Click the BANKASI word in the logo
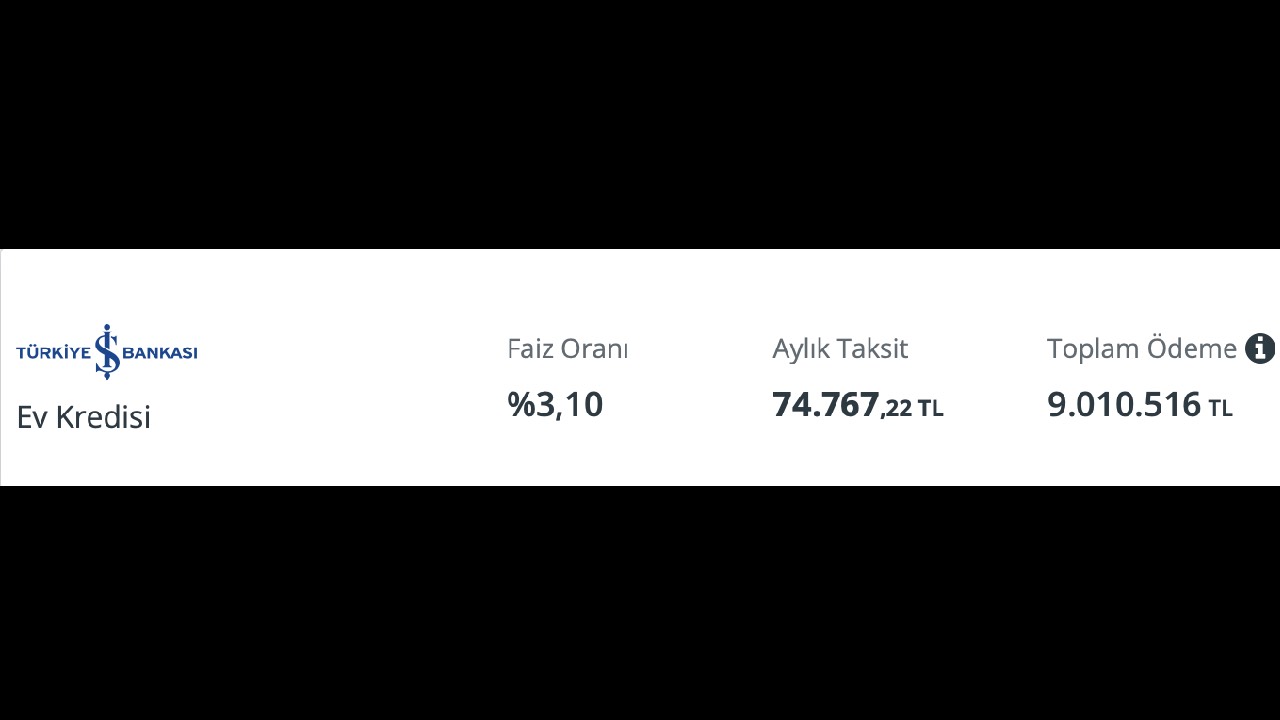Screen dimensions: 1280x720 coord(161,352)
